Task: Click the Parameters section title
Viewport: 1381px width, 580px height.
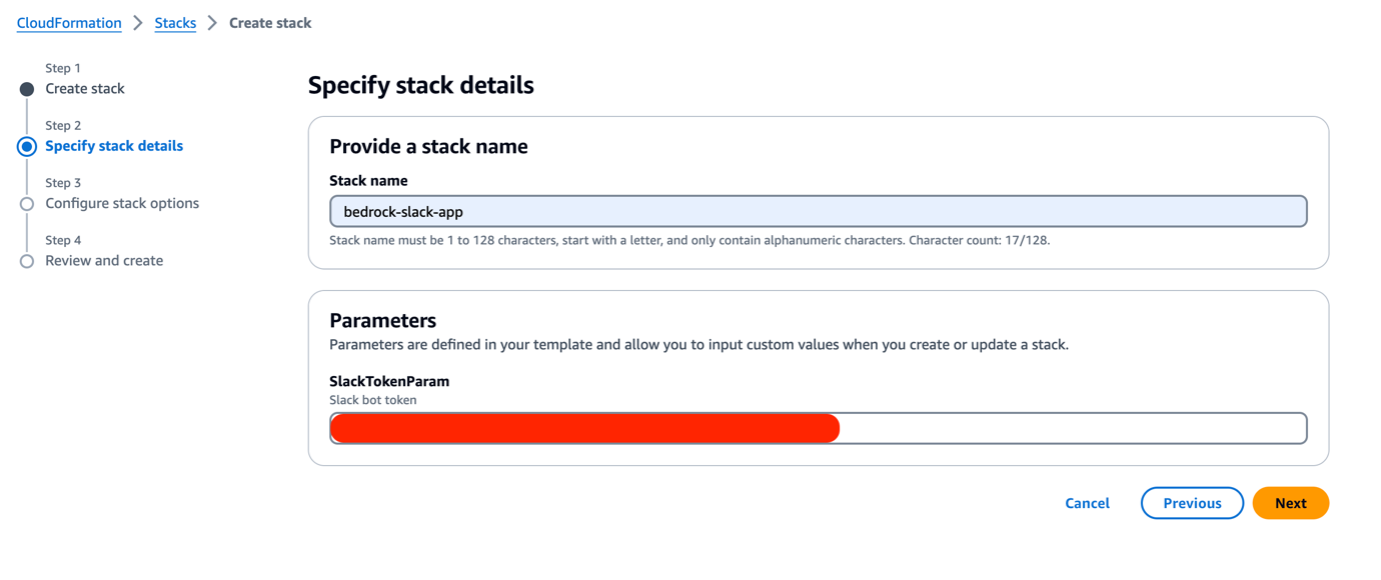Action: tap(383, 320)
